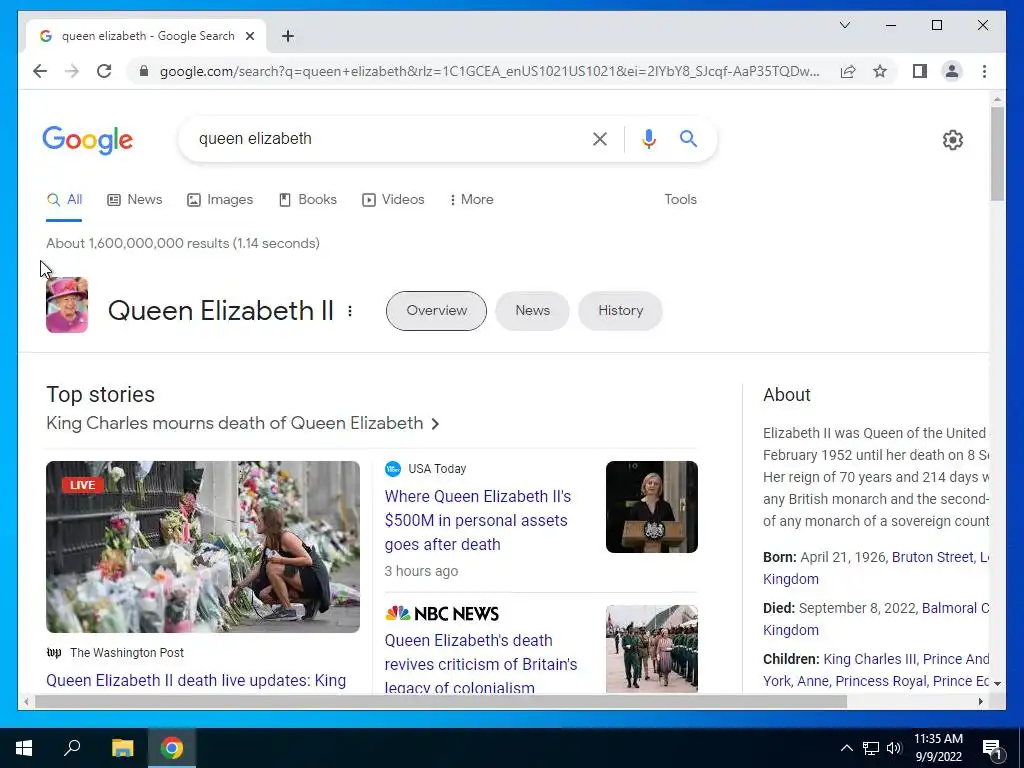The height and width of the screenshot is (768, 1024).
Task: Switch to the Videos search tab
Action: (x=393, y=199)
